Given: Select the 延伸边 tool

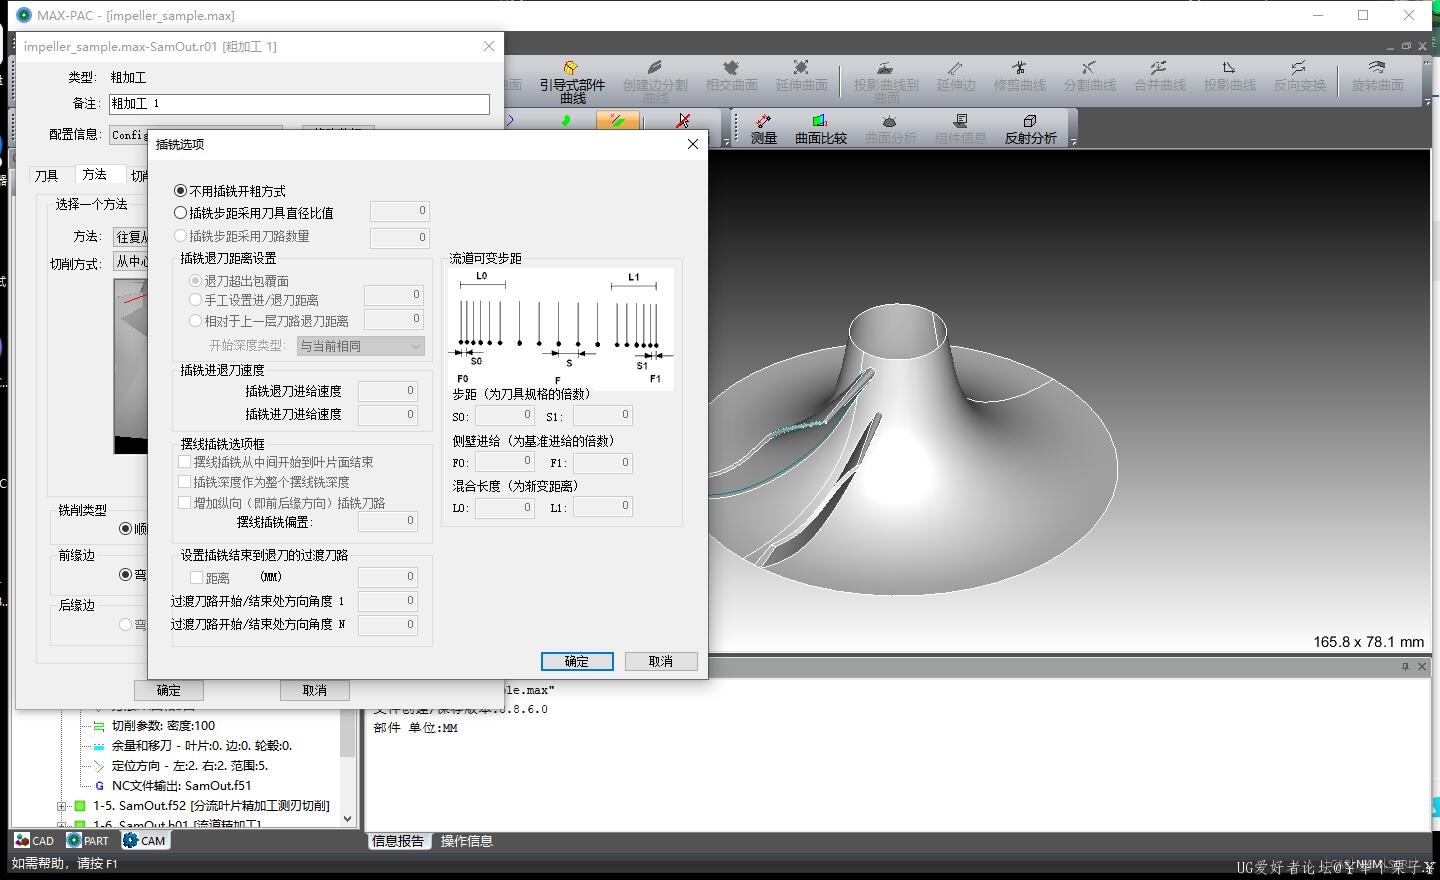Looking at the screenshot, I should pos(955,76).
